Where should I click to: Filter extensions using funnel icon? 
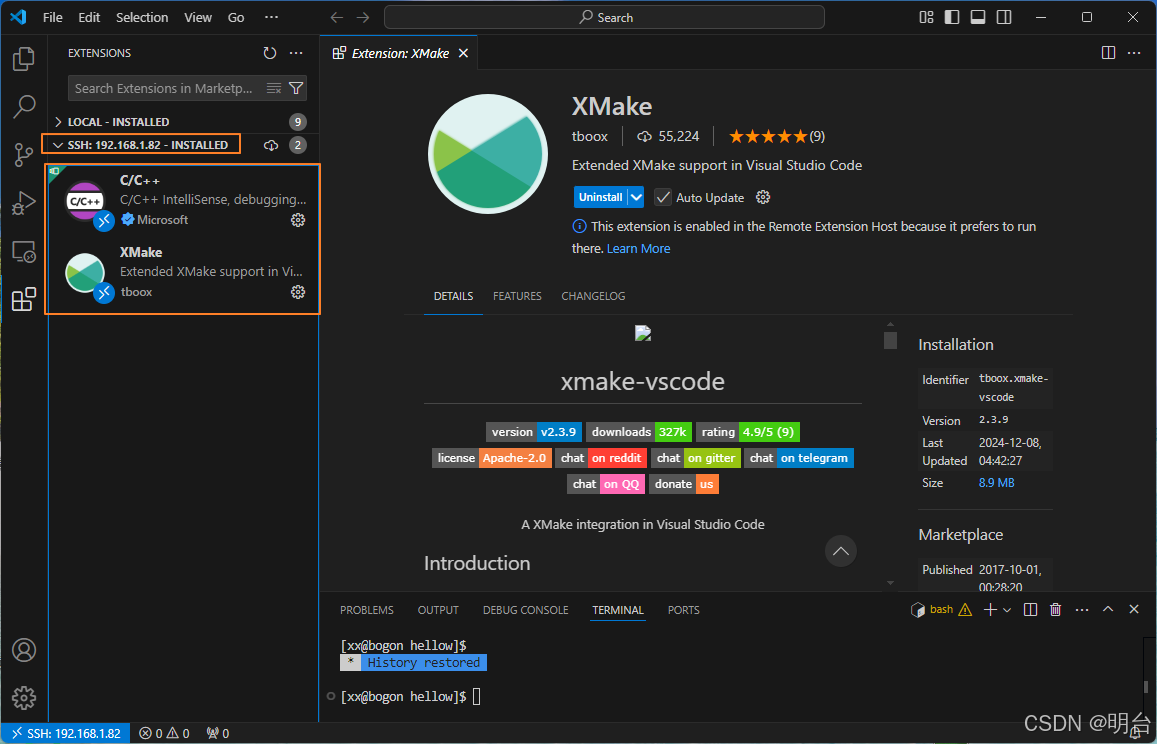tap(296, 89)
